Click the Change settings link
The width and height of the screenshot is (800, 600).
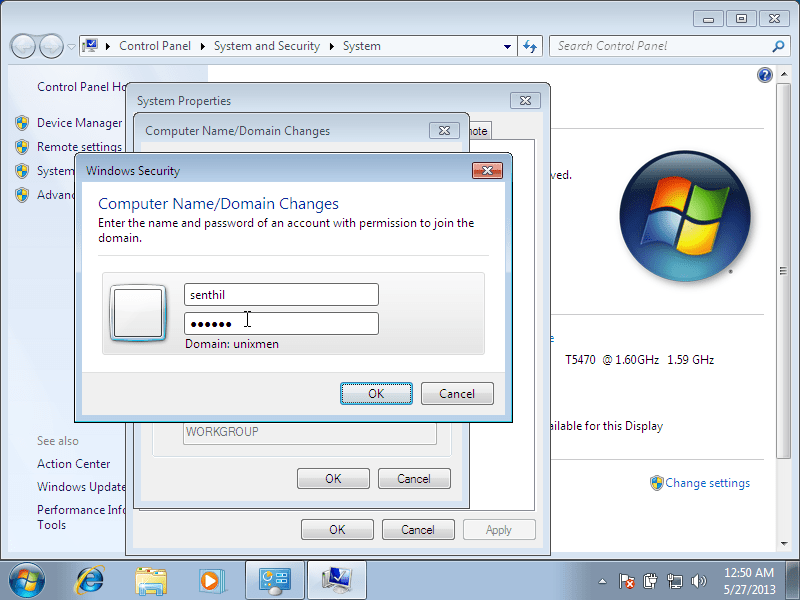706,483
